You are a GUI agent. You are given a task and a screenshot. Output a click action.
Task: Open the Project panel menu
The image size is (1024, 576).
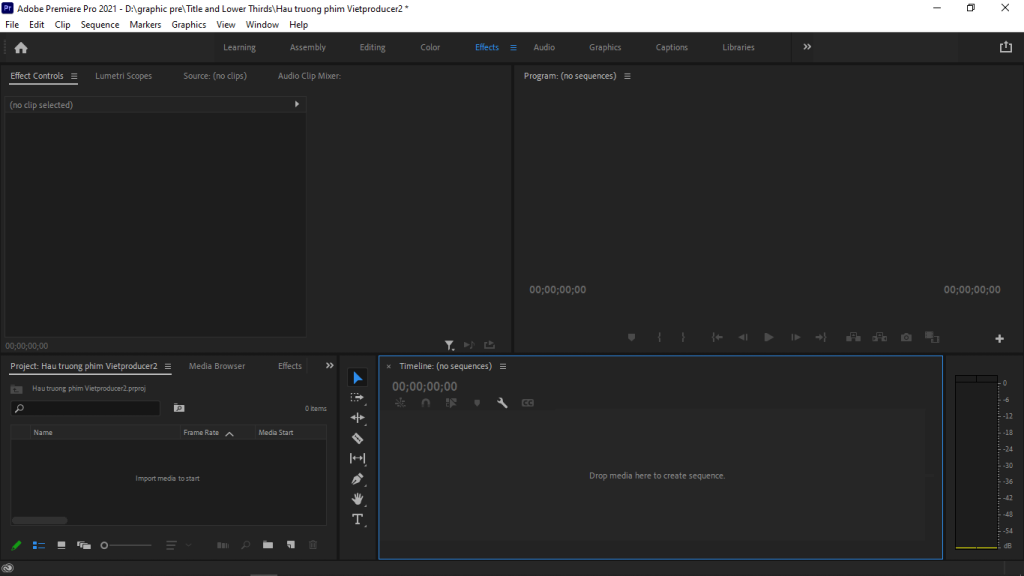pos(168,366)
